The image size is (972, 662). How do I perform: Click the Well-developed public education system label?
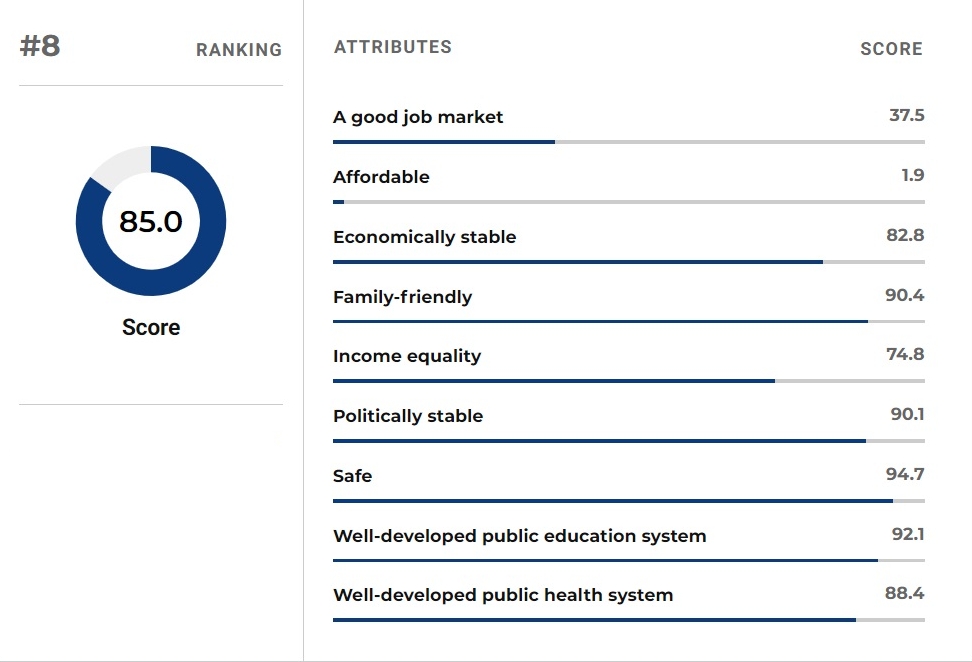519,536
